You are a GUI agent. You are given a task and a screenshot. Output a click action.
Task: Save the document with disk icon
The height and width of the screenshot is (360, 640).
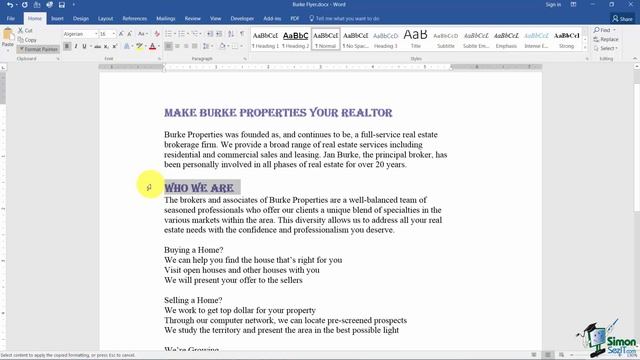tap(62, 5)
